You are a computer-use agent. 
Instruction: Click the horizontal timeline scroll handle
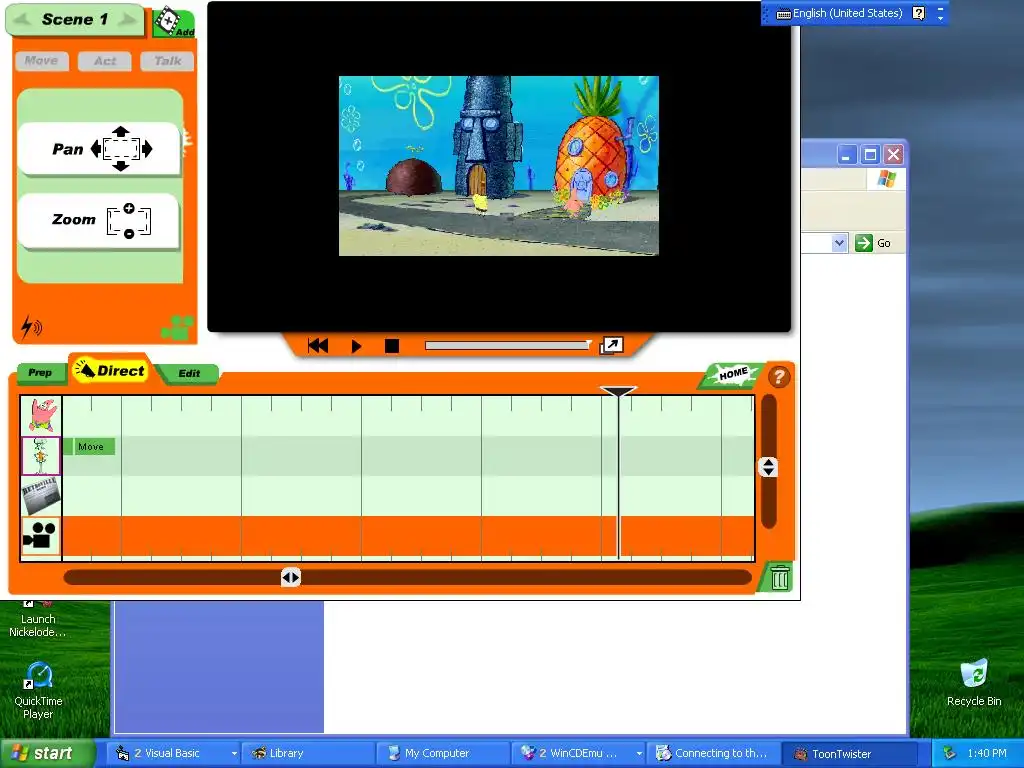[291, 577]
